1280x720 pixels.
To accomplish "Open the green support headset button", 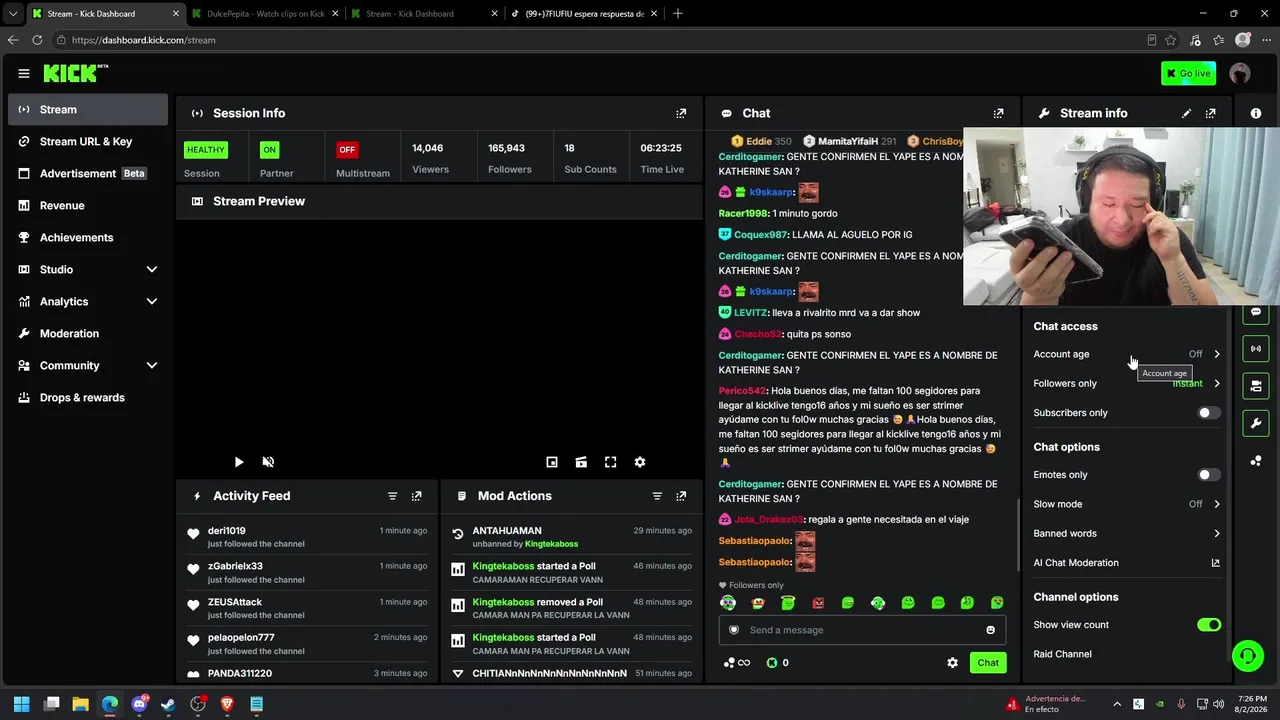I will pos(1247,656).
